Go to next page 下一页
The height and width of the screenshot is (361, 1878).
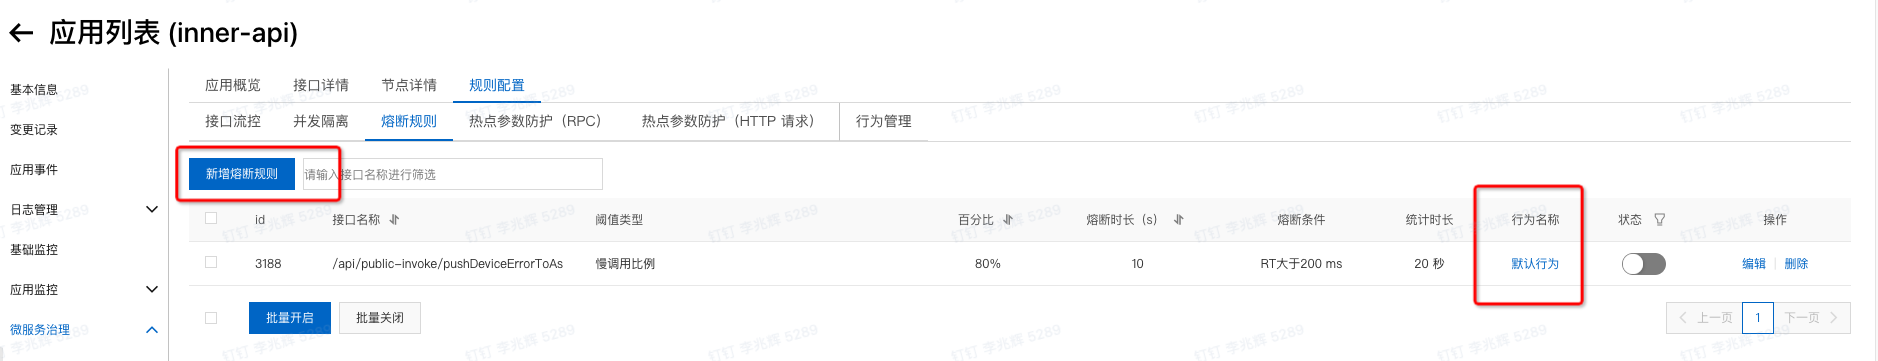pos(1812,318)
